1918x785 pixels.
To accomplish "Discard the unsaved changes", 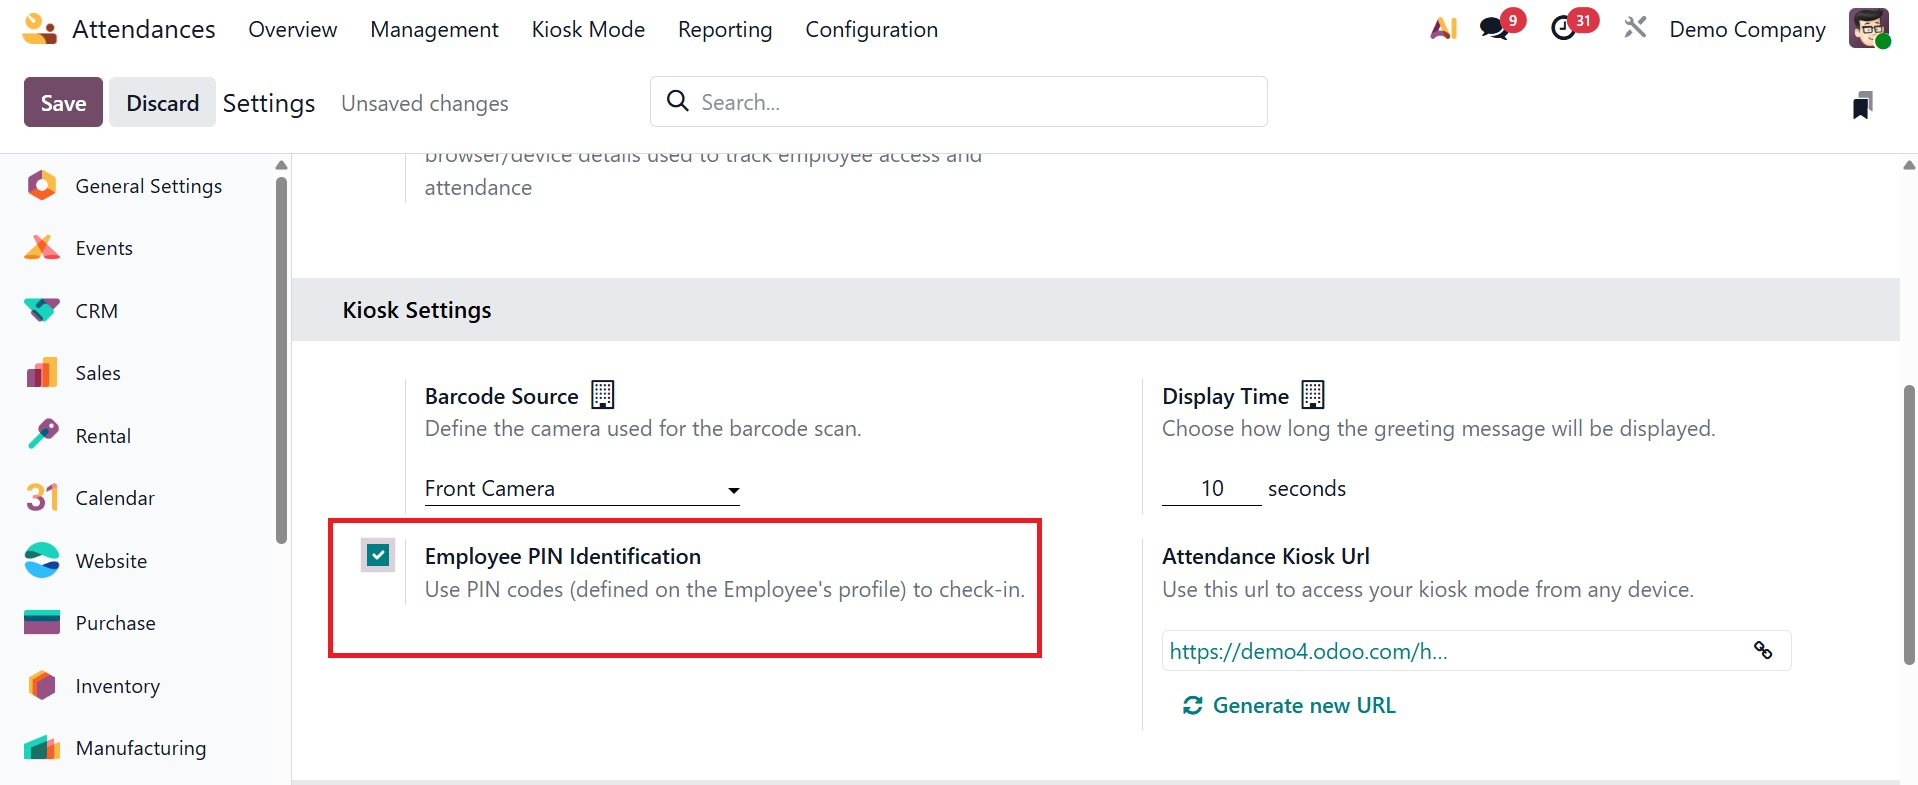I will pos(162,103).
